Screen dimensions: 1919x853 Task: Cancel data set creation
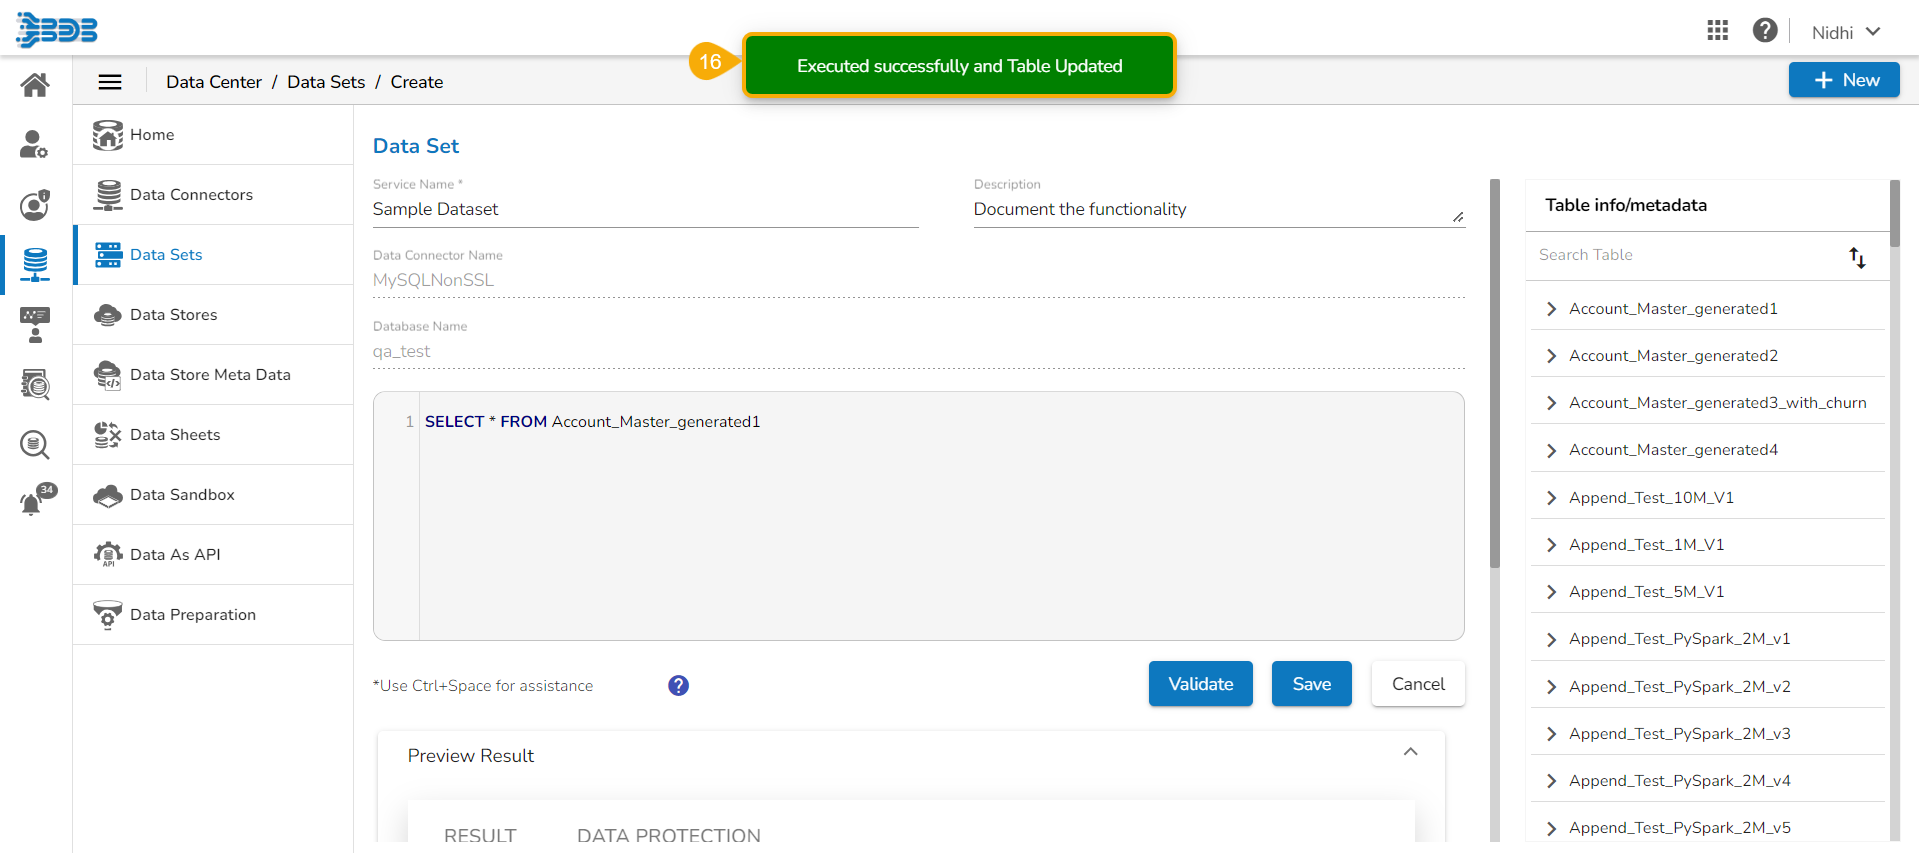pyautogui.click(x=1418, y=684)
